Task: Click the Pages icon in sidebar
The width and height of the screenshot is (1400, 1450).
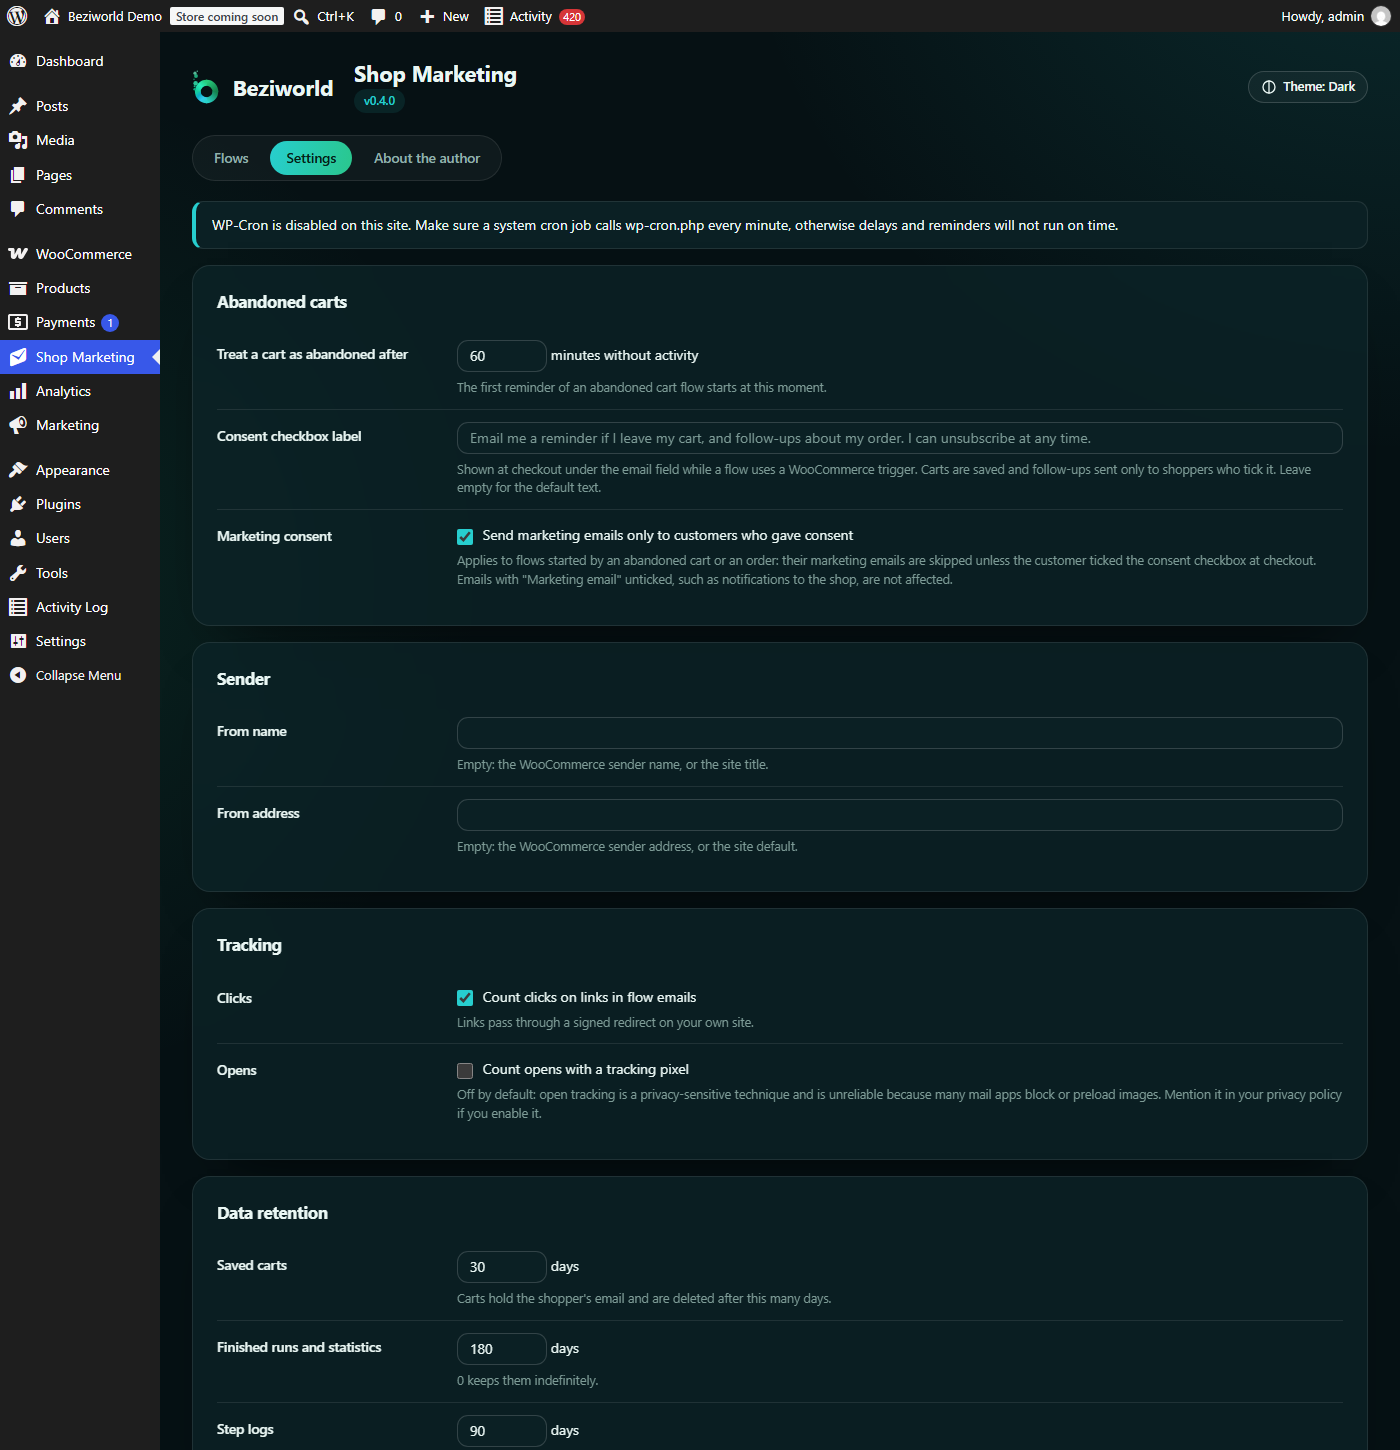Action: click(18, 175)
